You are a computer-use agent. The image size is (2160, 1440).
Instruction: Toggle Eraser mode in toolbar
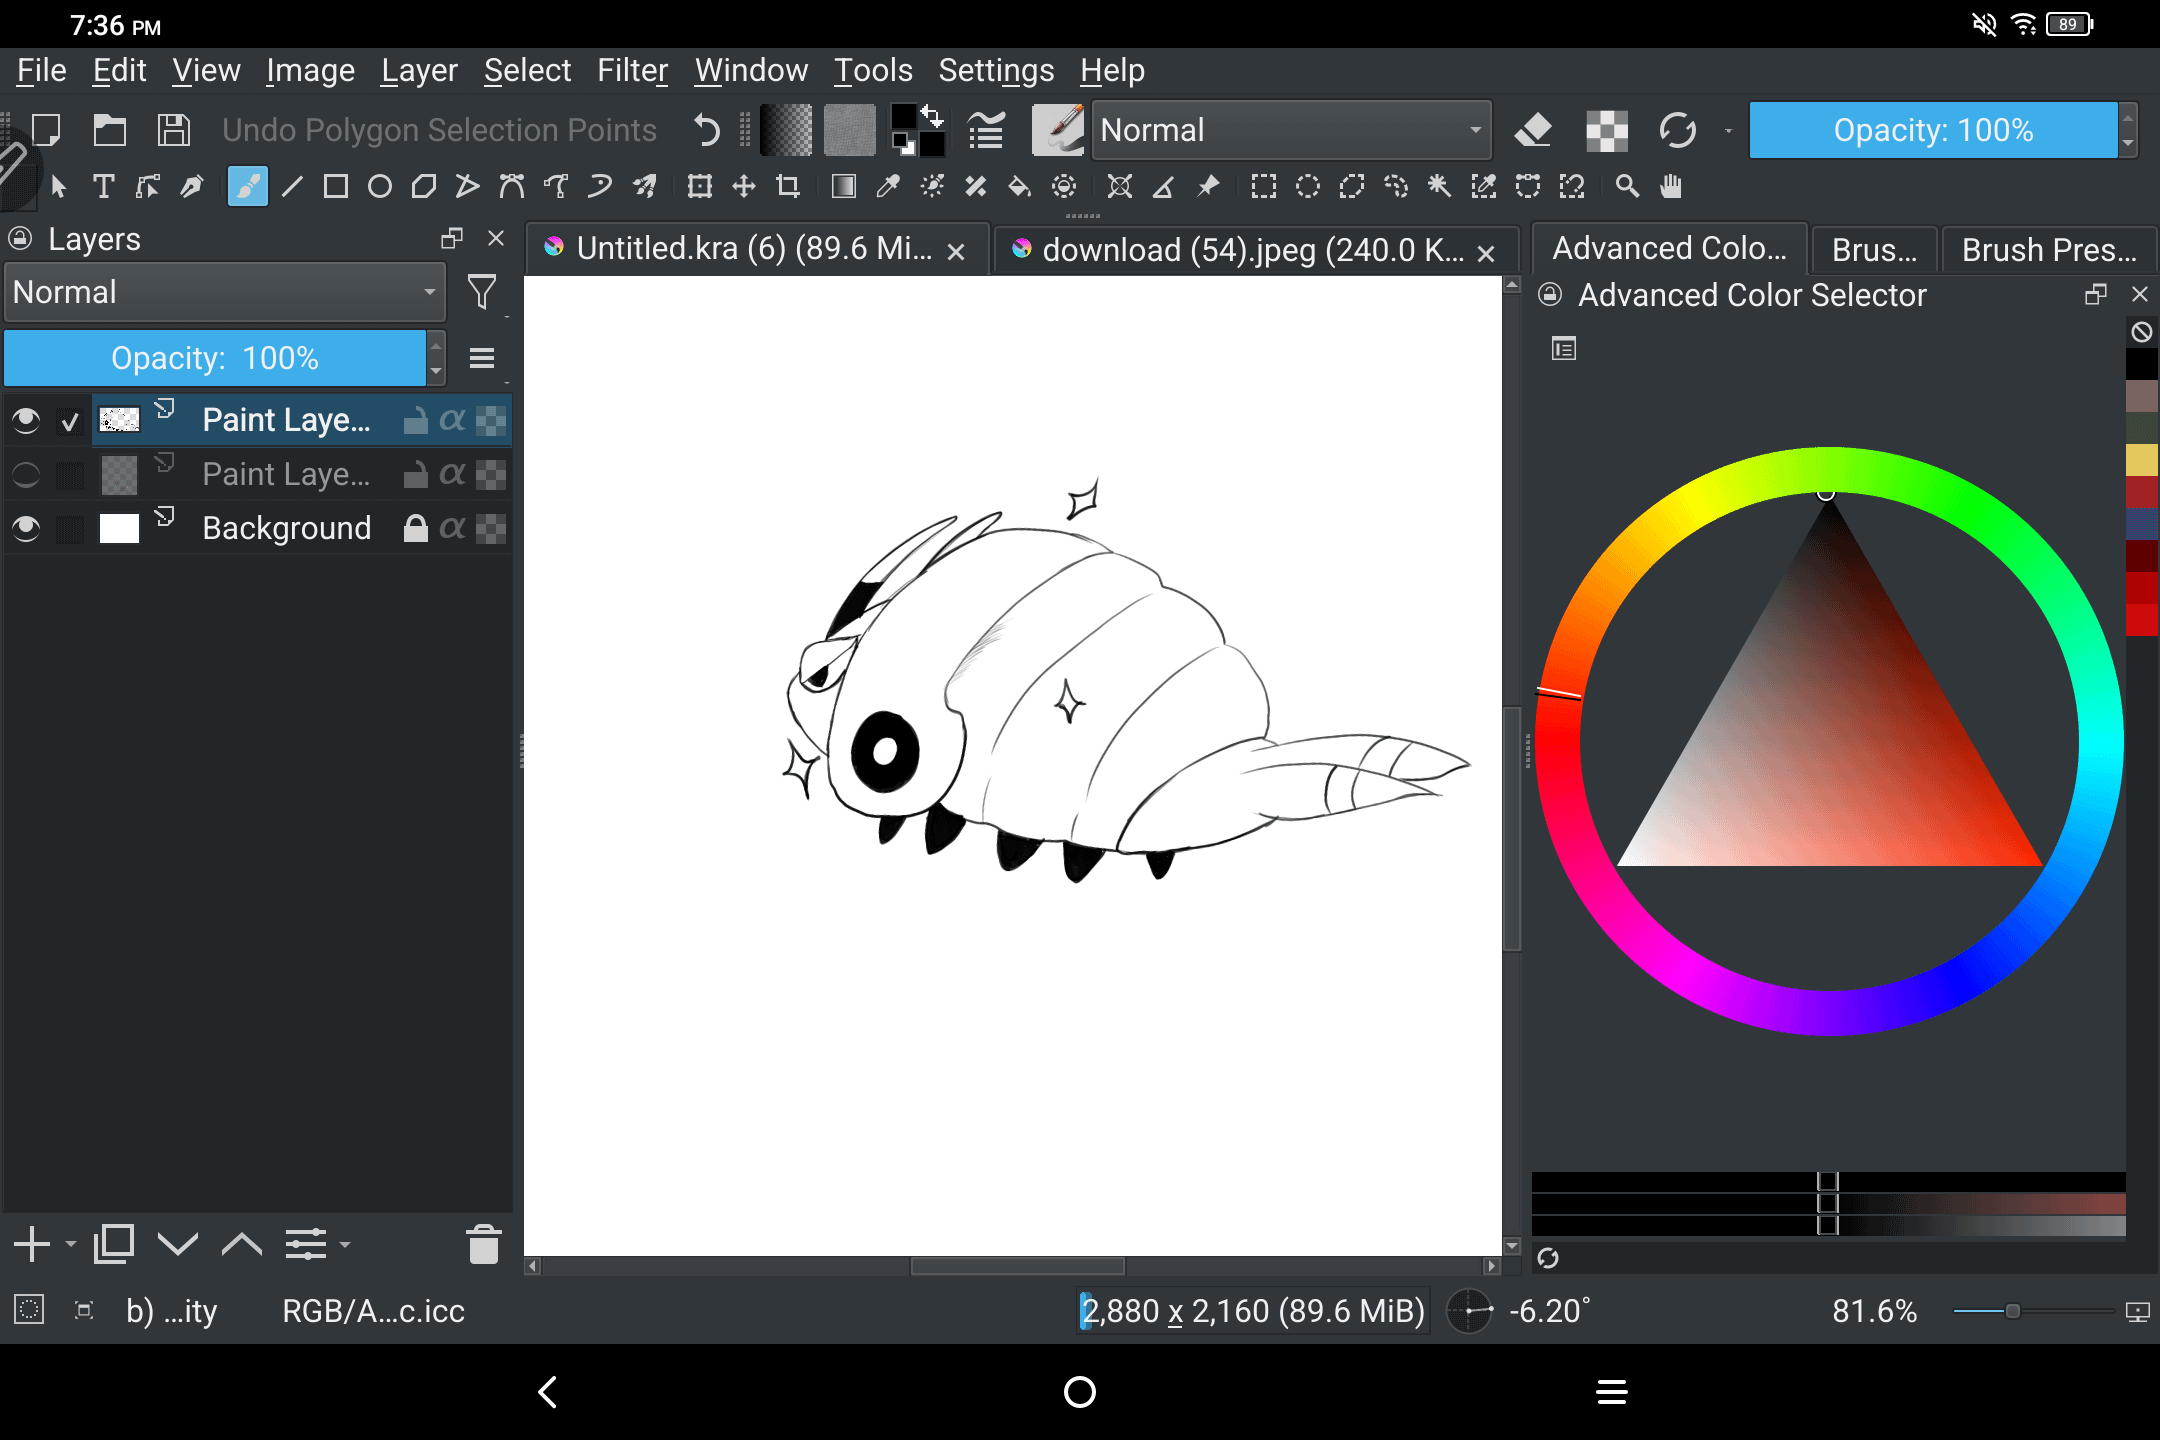[1533, 130]
